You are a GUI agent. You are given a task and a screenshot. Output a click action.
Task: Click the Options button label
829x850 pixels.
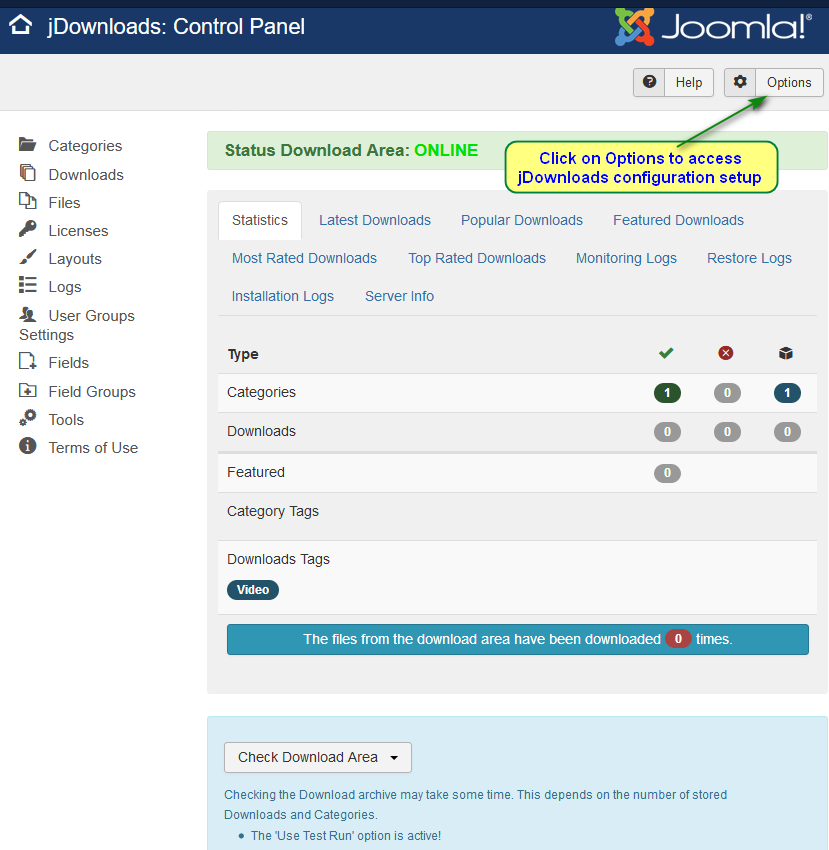789,82
